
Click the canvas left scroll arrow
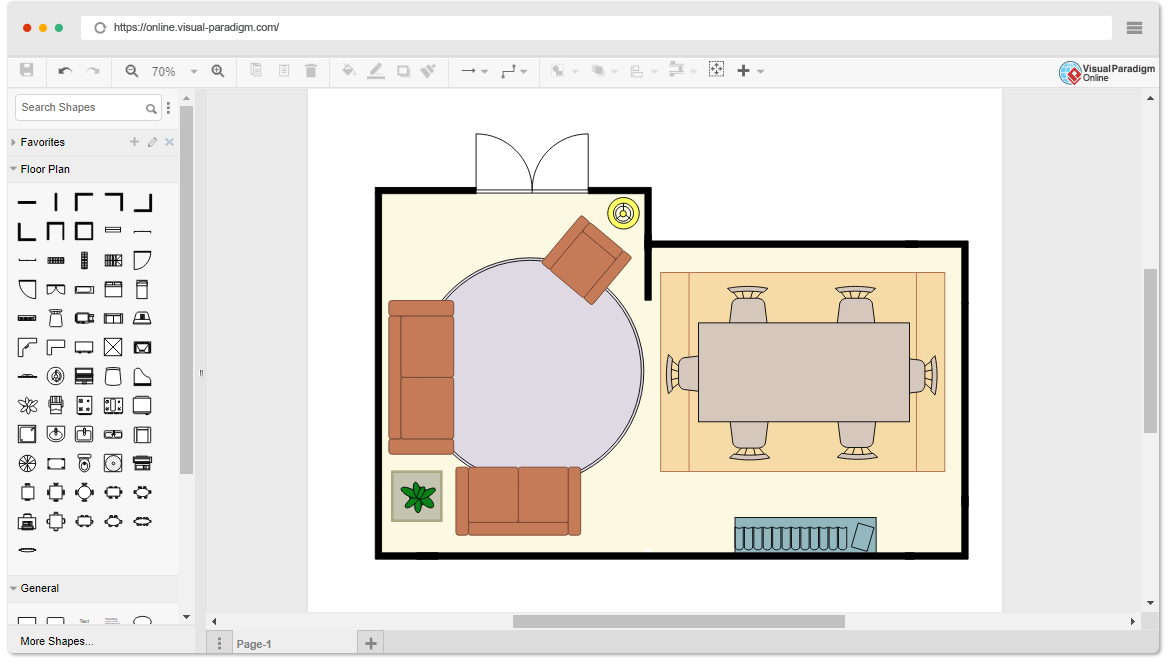pyautogui.click(x=214, y=621)
